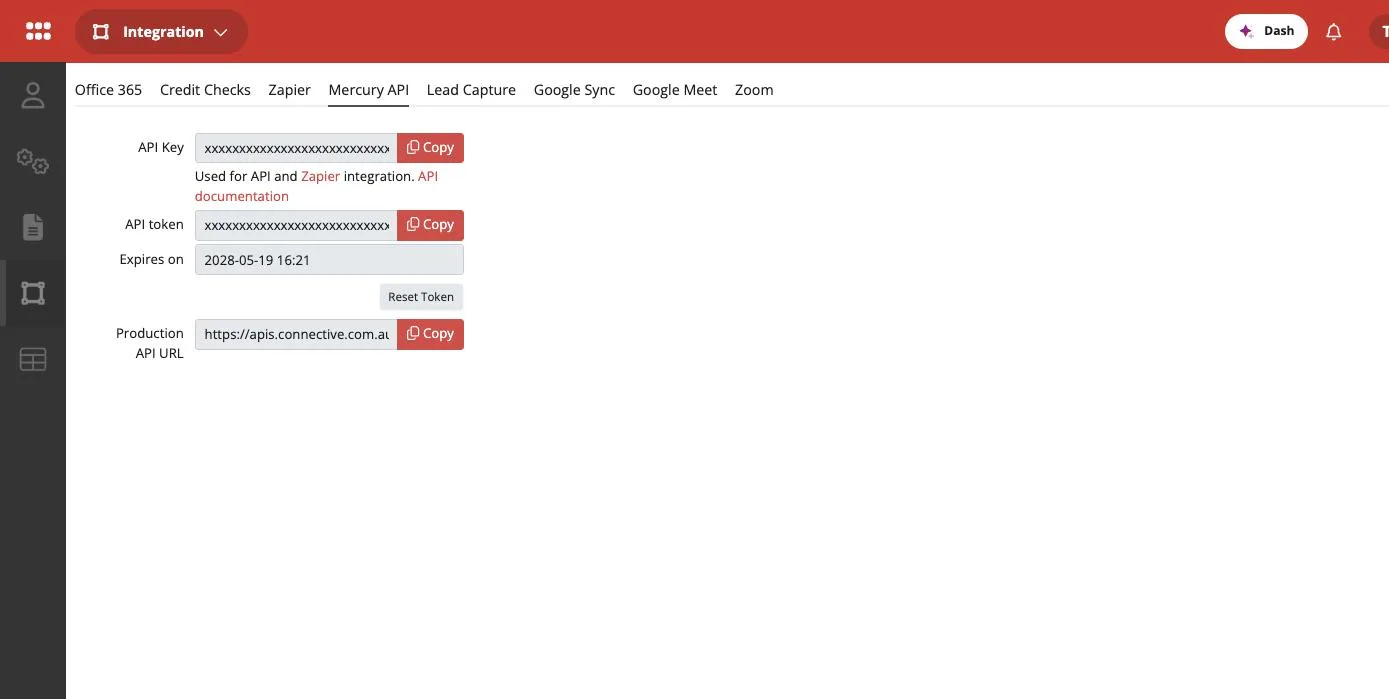Click the Expires on date field
Image resolution: width=1389 pixels, height=699 pixels.
pos(329,260)
